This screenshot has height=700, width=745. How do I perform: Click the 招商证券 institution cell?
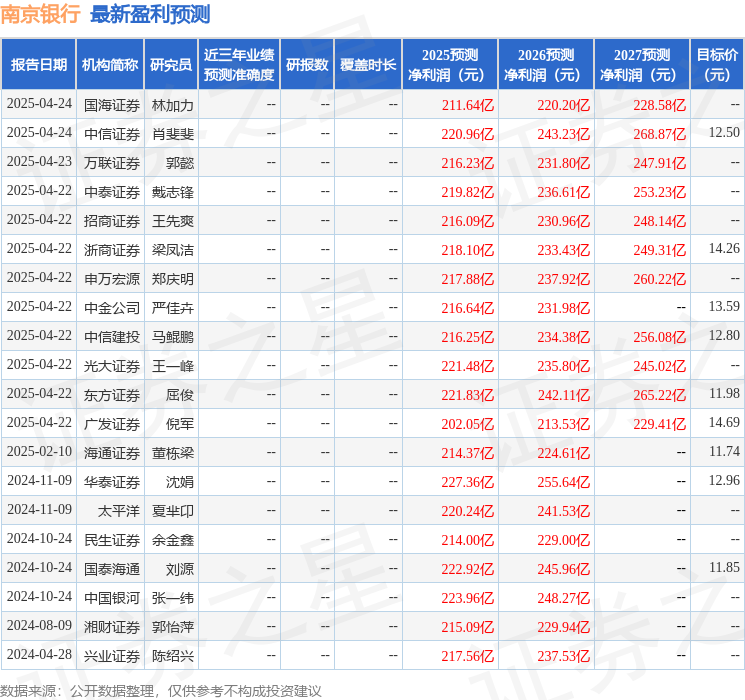[x=112, y=221]
